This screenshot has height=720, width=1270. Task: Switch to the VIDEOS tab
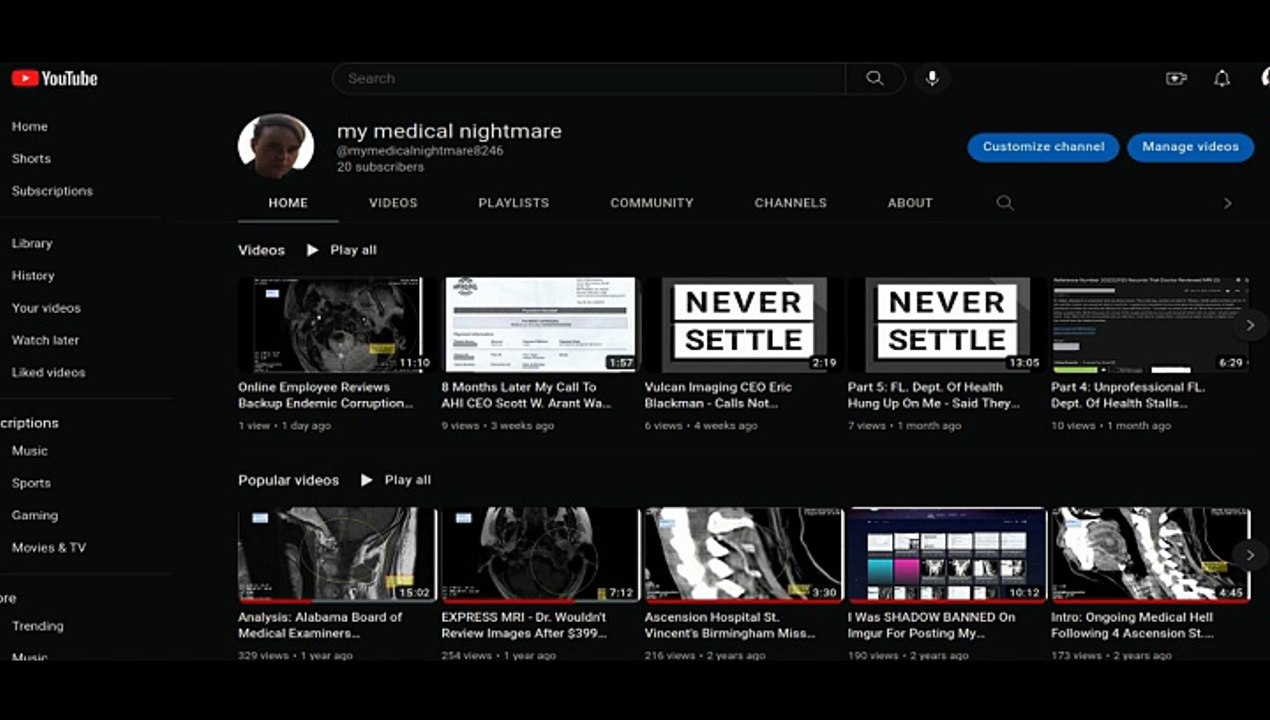pyautogui.click(x=393, y=203)
